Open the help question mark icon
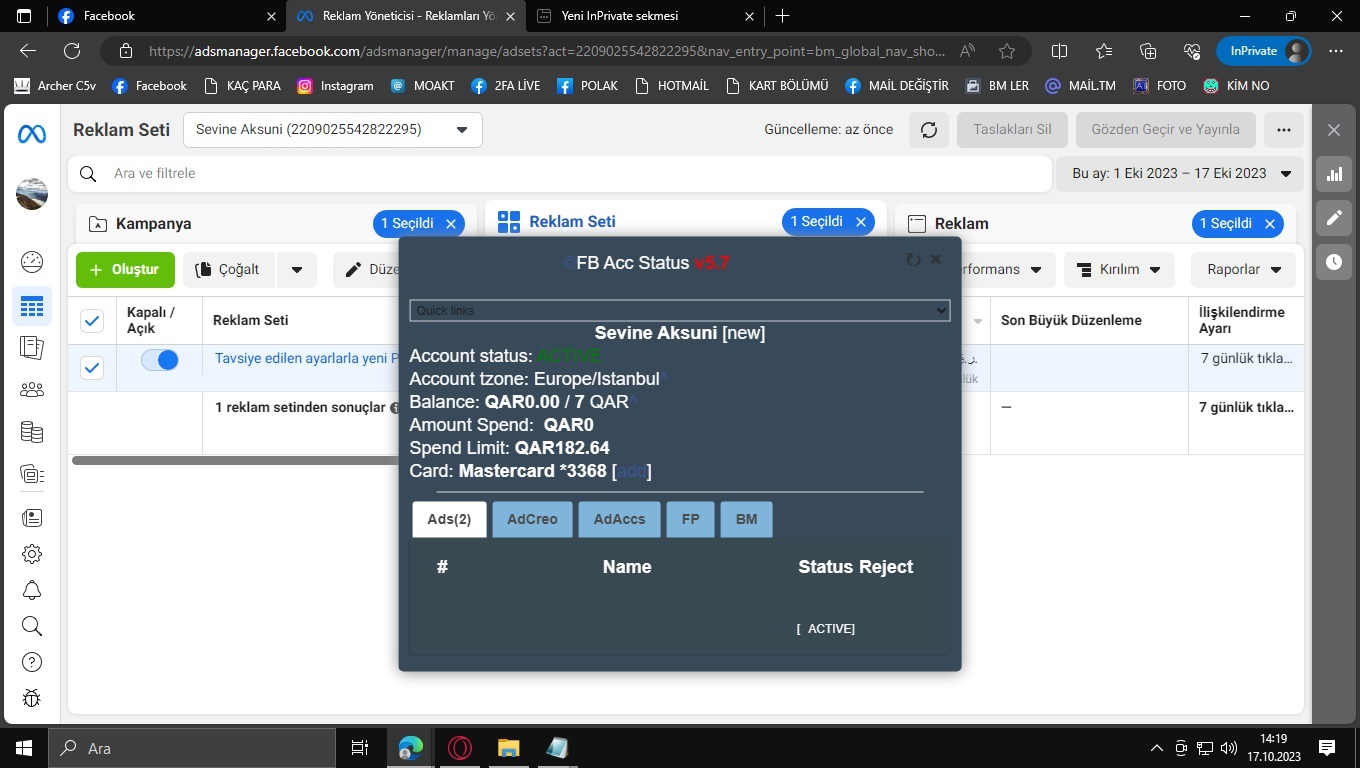This screenshot has height=768, width=1360. tap(32, 662)
